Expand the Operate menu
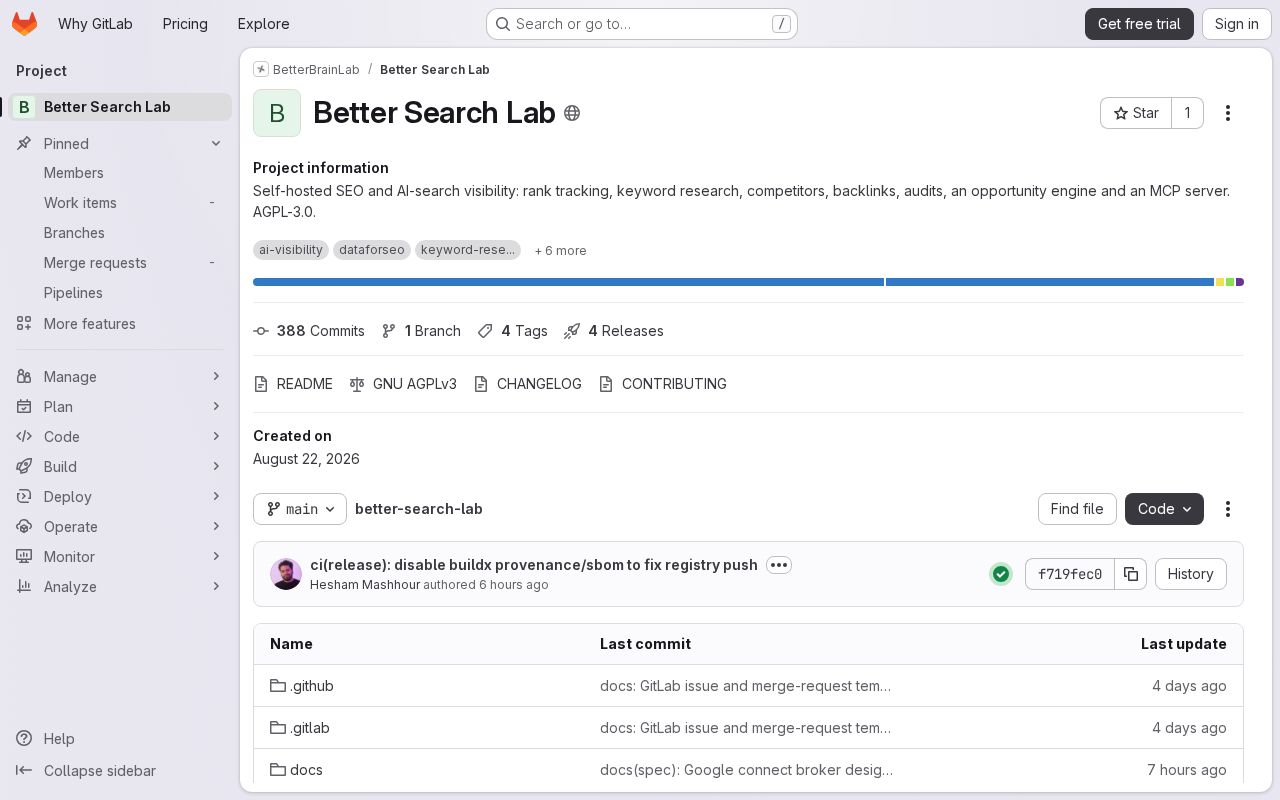1280x800 pixels. tap(120, 527)
